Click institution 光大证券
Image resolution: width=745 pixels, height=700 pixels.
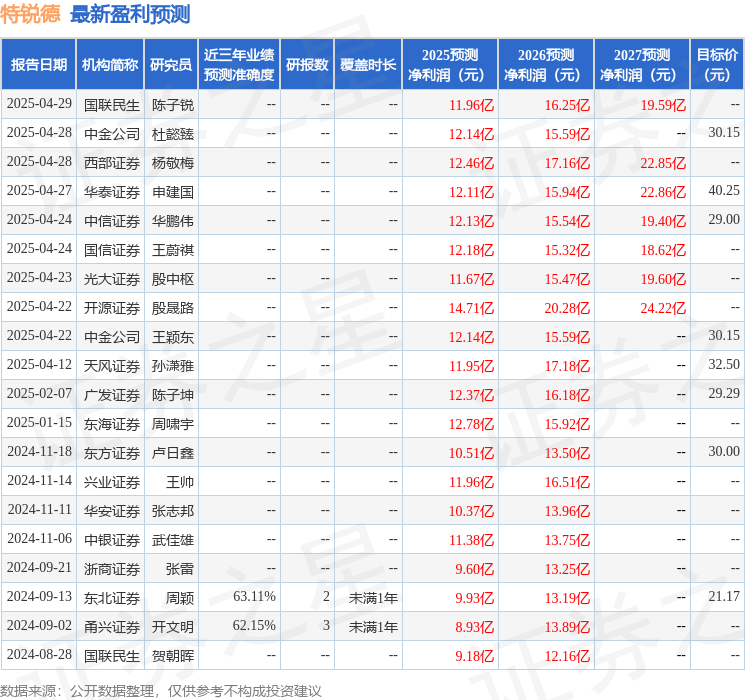pos(112,279)
